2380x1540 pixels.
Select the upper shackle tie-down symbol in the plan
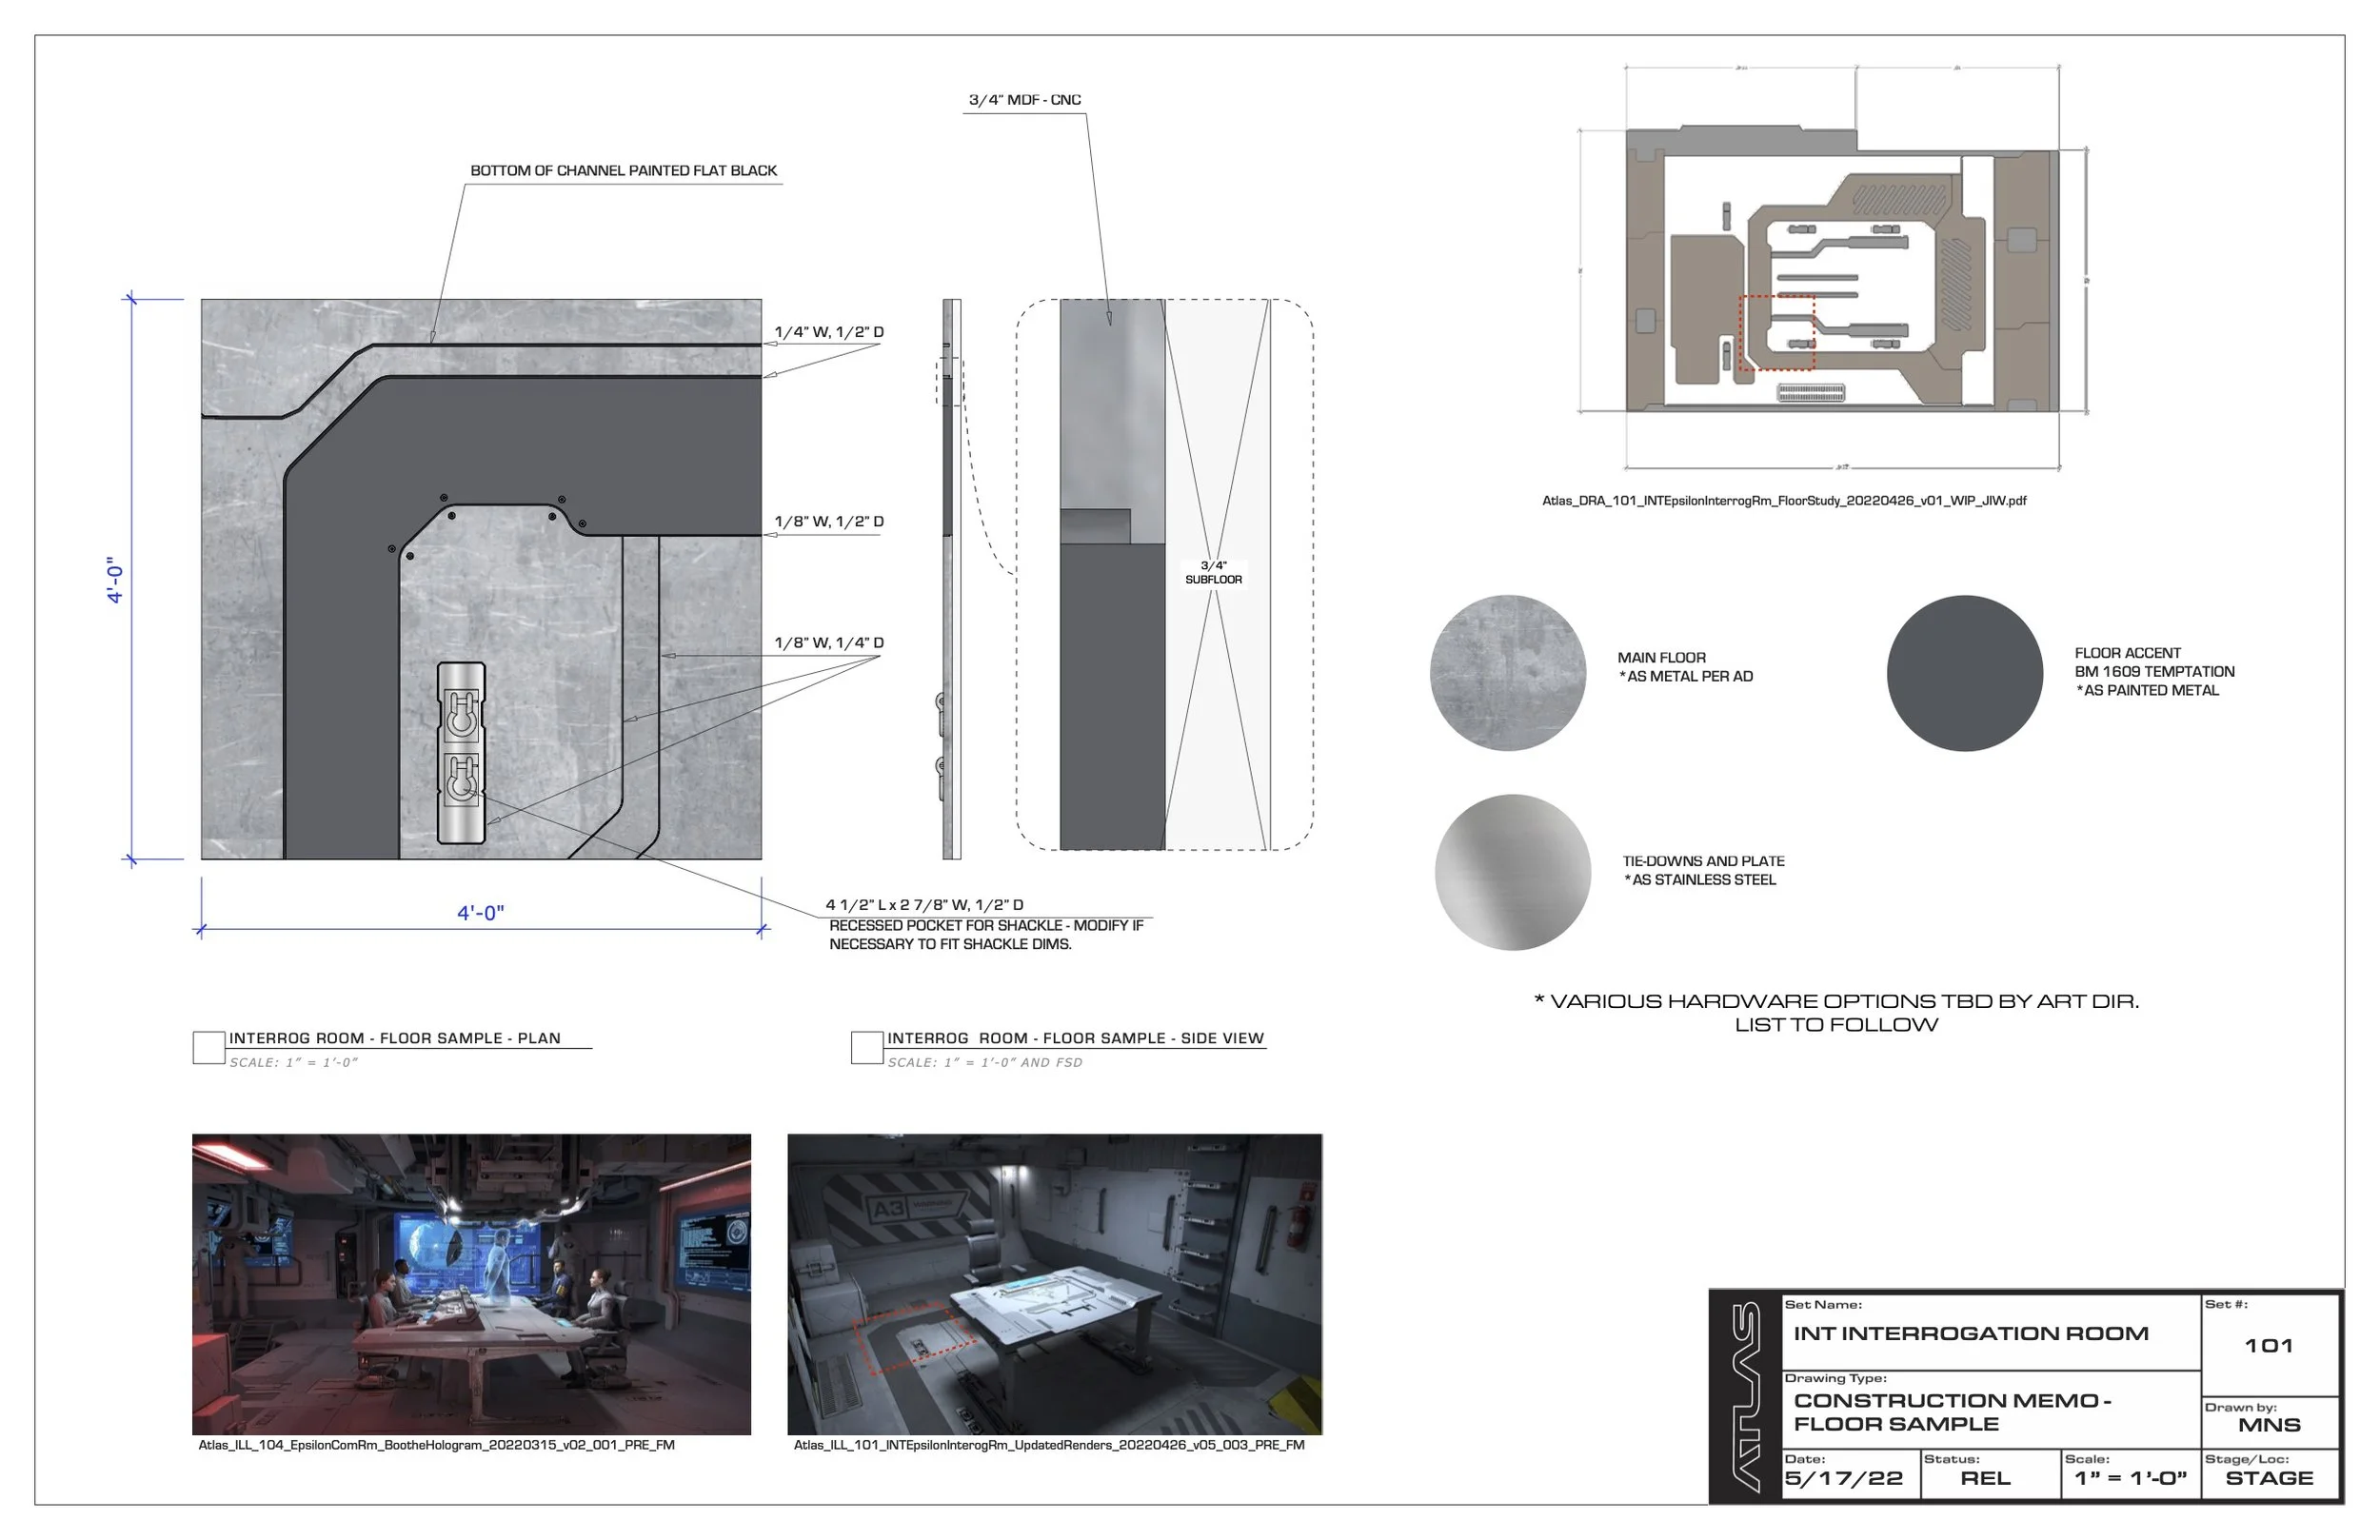pyautogui.click(x=460, y=715)
